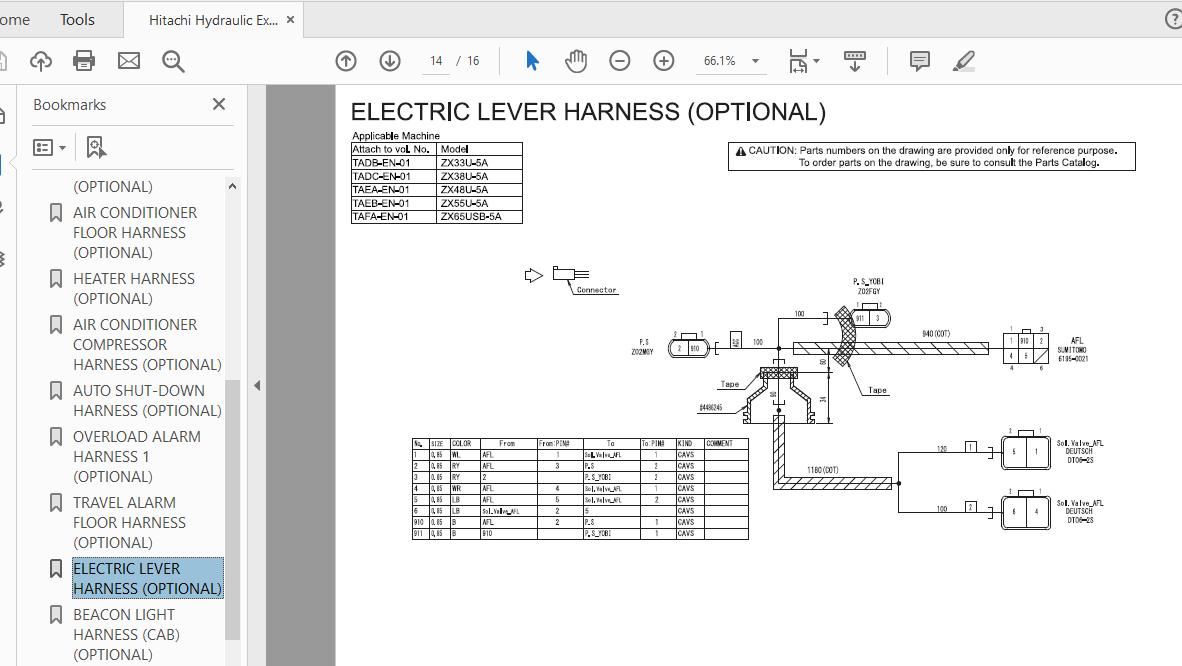Select the Hitachi Hydraulic Ex... document tab
The height and width of the screenshot is (666, 1182).
click(213, 20)
